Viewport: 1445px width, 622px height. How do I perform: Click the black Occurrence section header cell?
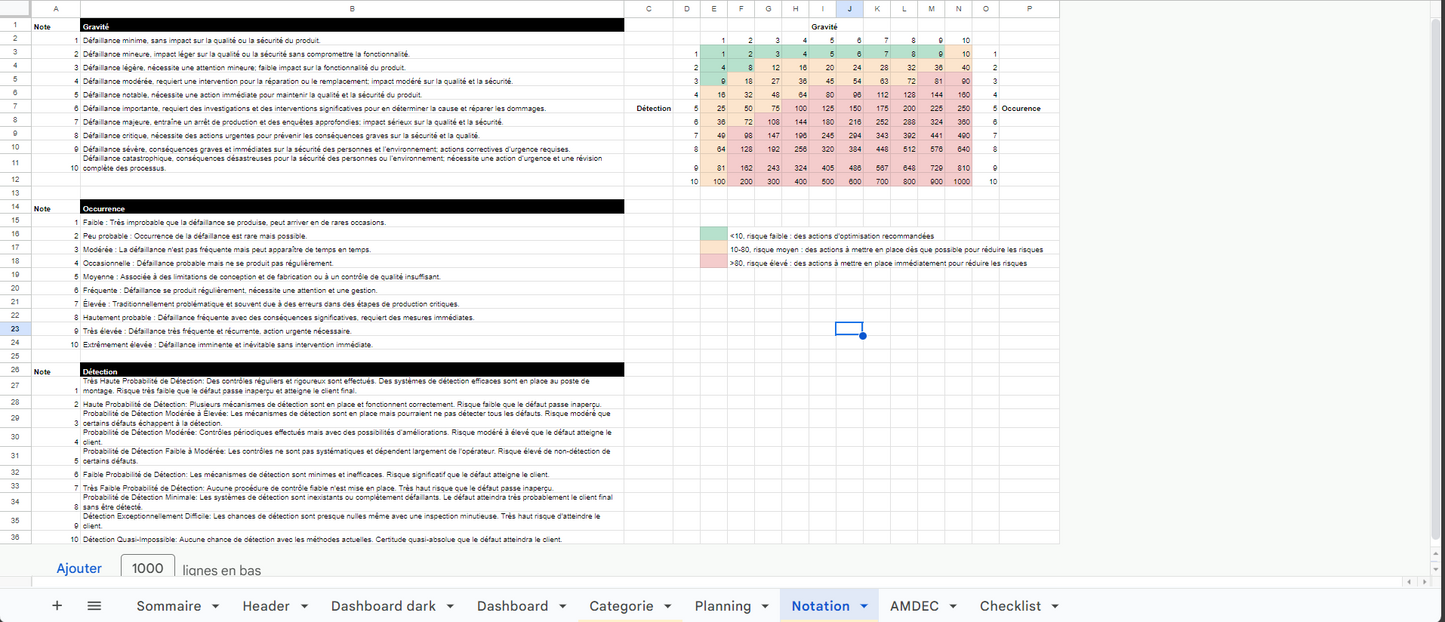point(352,208)
